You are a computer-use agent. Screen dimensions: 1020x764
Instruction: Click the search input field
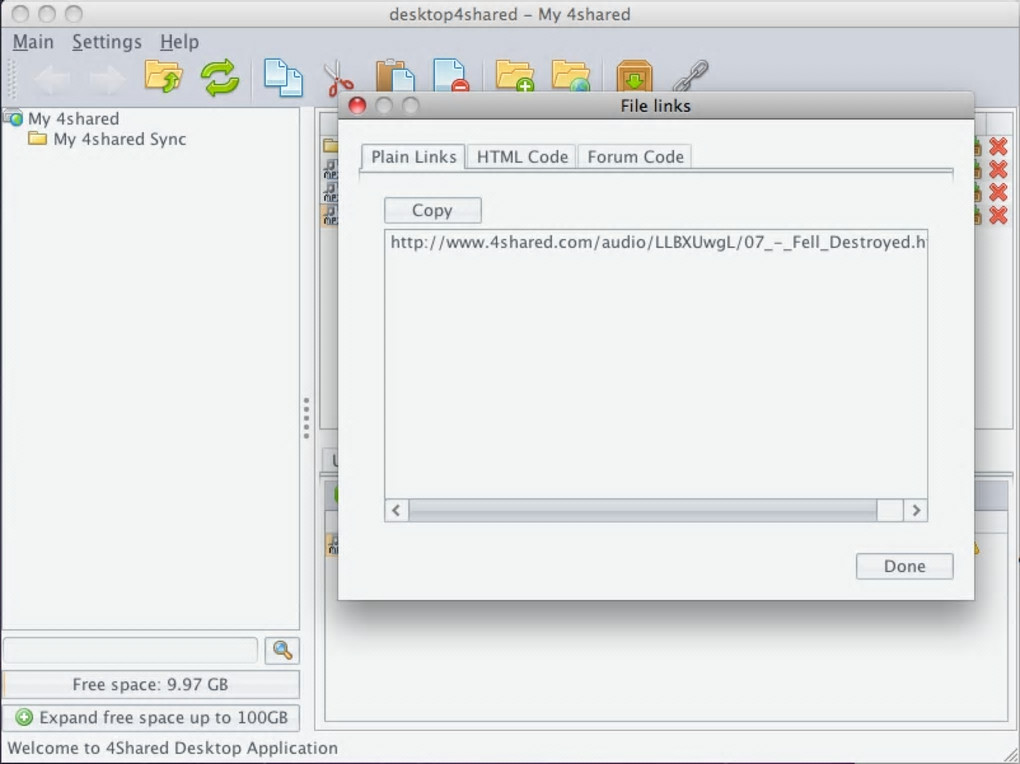coord(131,650)
